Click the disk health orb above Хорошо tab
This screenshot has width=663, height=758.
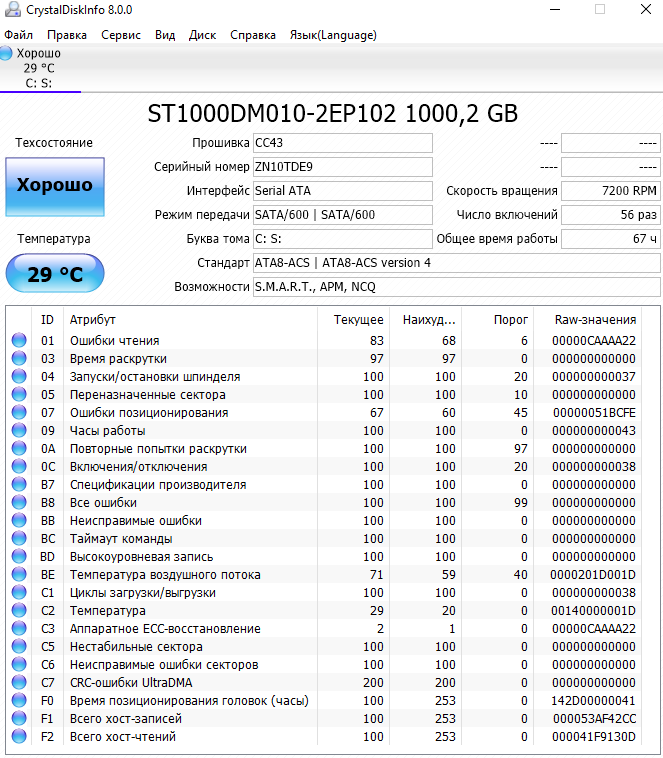7,53
